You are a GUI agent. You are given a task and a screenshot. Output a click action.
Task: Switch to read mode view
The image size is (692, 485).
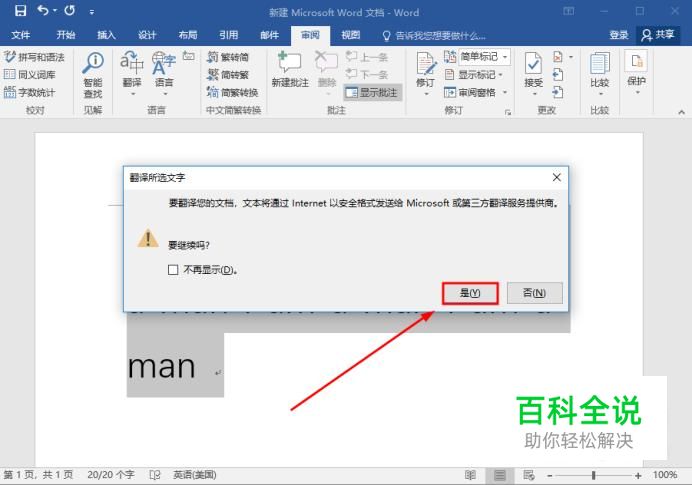pos(470,475)
